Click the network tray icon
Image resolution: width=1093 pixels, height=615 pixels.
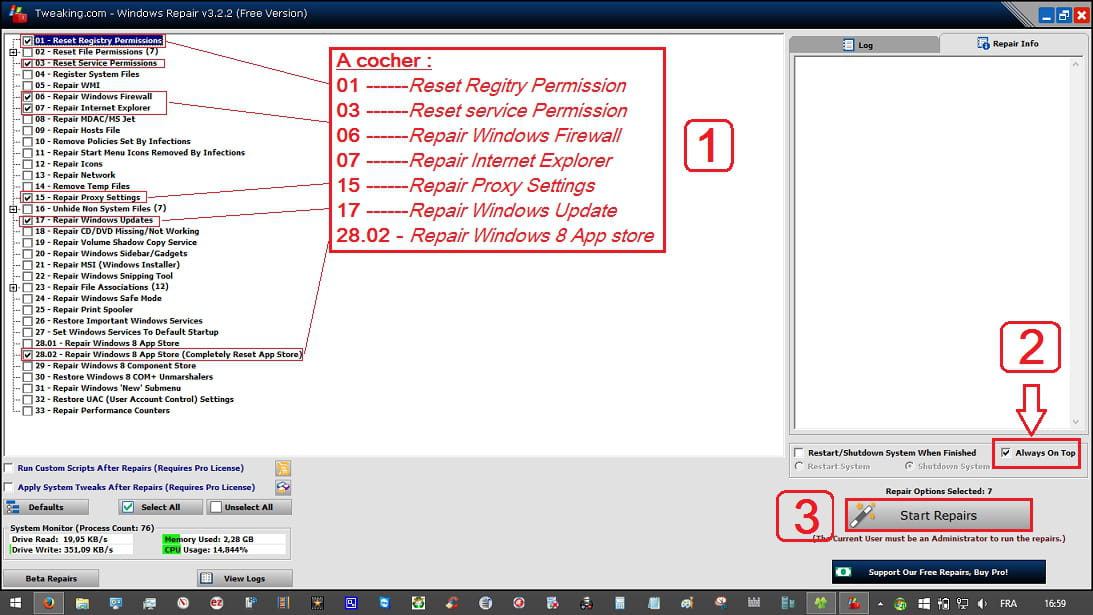click(x=963, y=604)
